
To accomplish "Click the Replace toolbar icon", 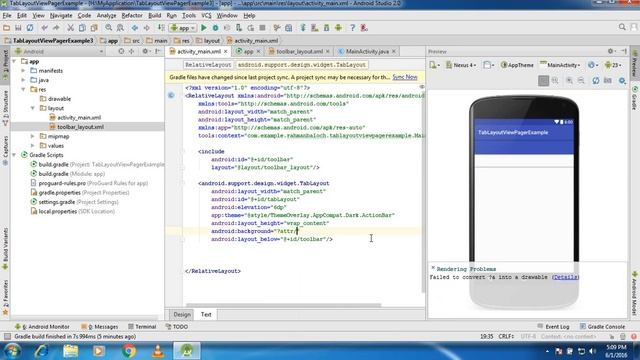I will 120,28.
